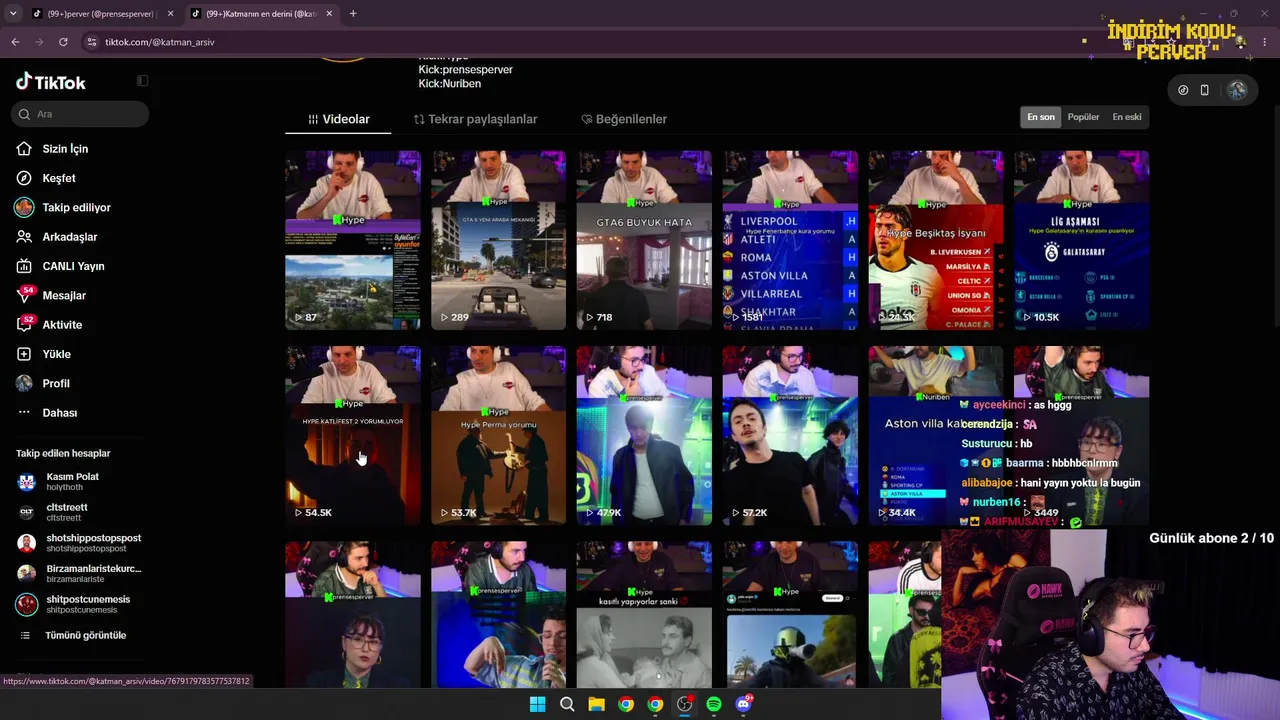The height and width of the screenshot is (720, 1280).
Task: Open the browser tab search dropdown
Action: pyautogui.click(x=13, y=13)
